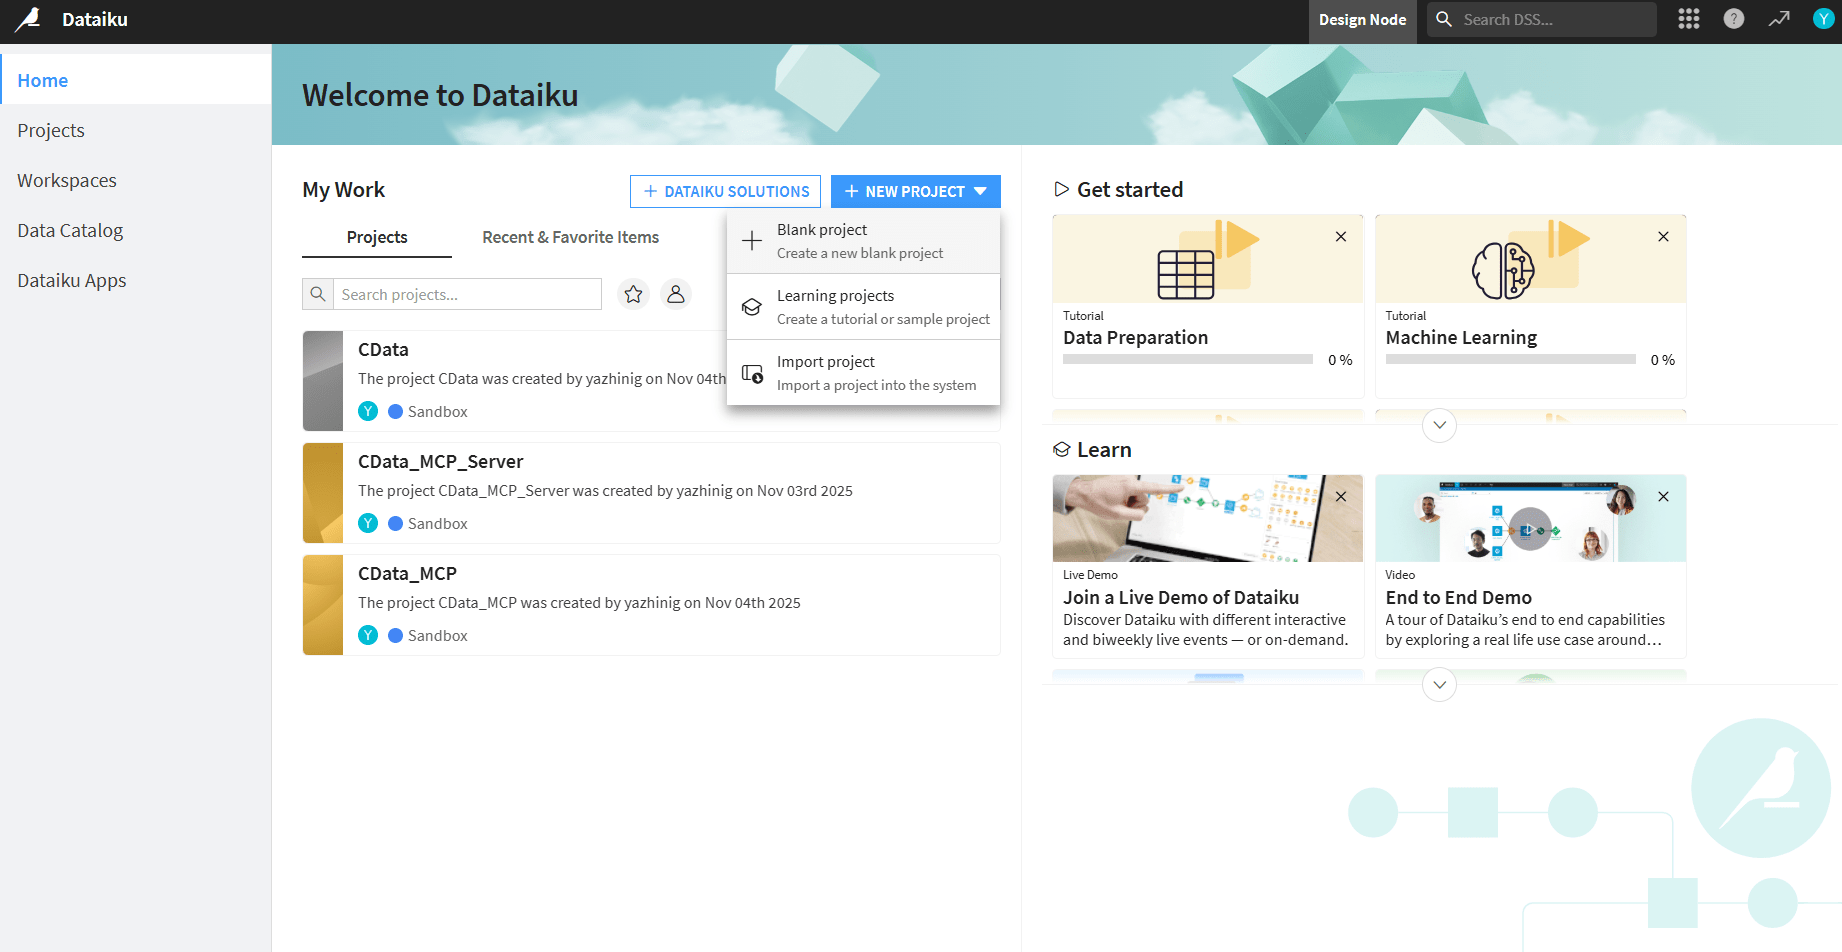The height and width of the screenshot is (952, 1842).
Task: Dismiss the Data Preparation tutorial card
Action: 1341,237
